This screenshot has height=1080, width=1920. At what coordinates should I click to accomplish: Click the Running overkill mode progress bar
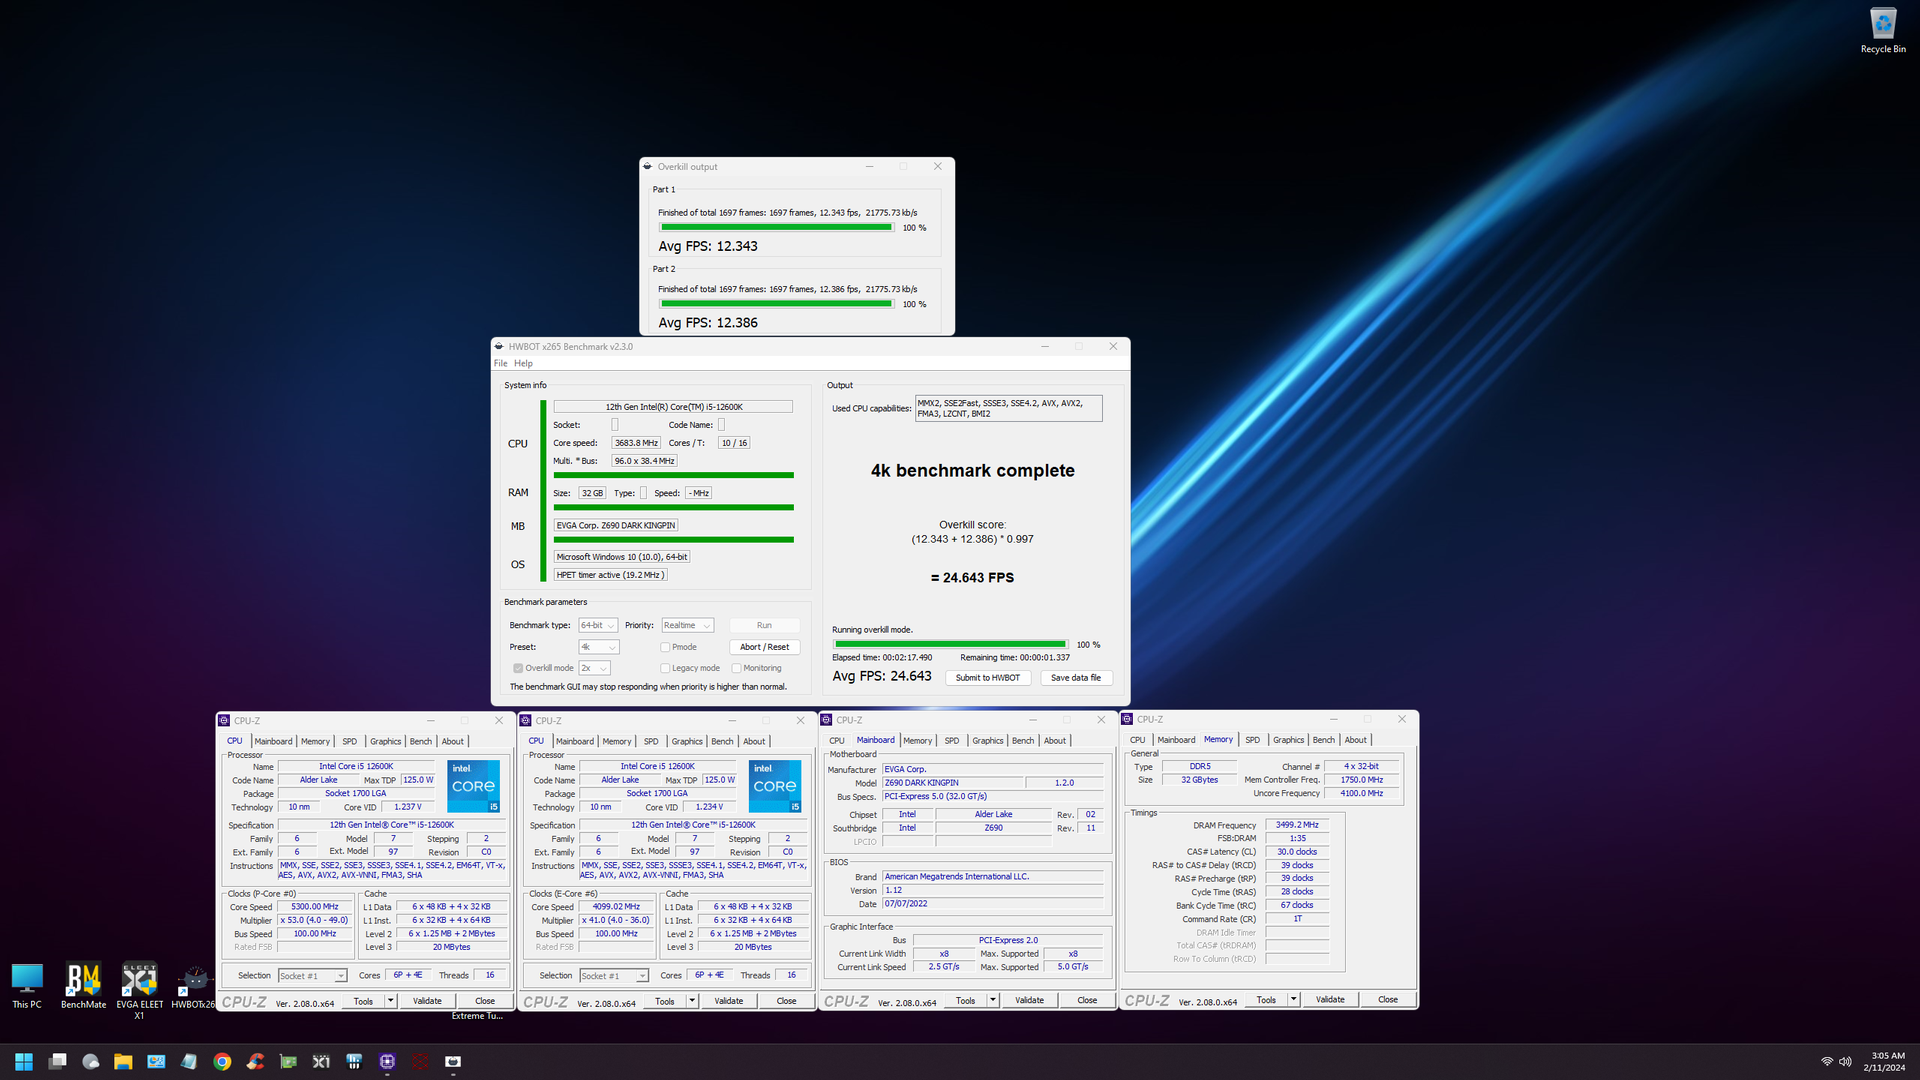tap(950, 645)
